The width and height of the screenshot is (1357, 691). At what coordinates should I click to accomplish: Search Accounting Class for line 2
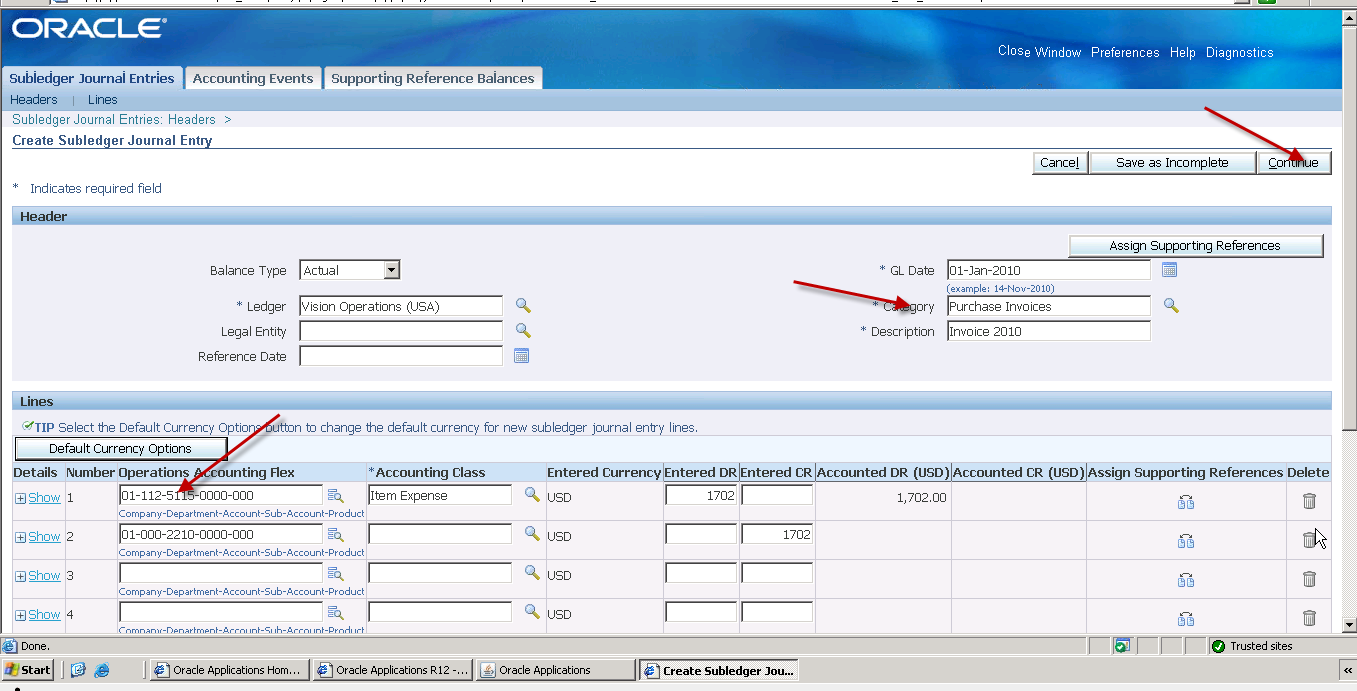[532, 533]
